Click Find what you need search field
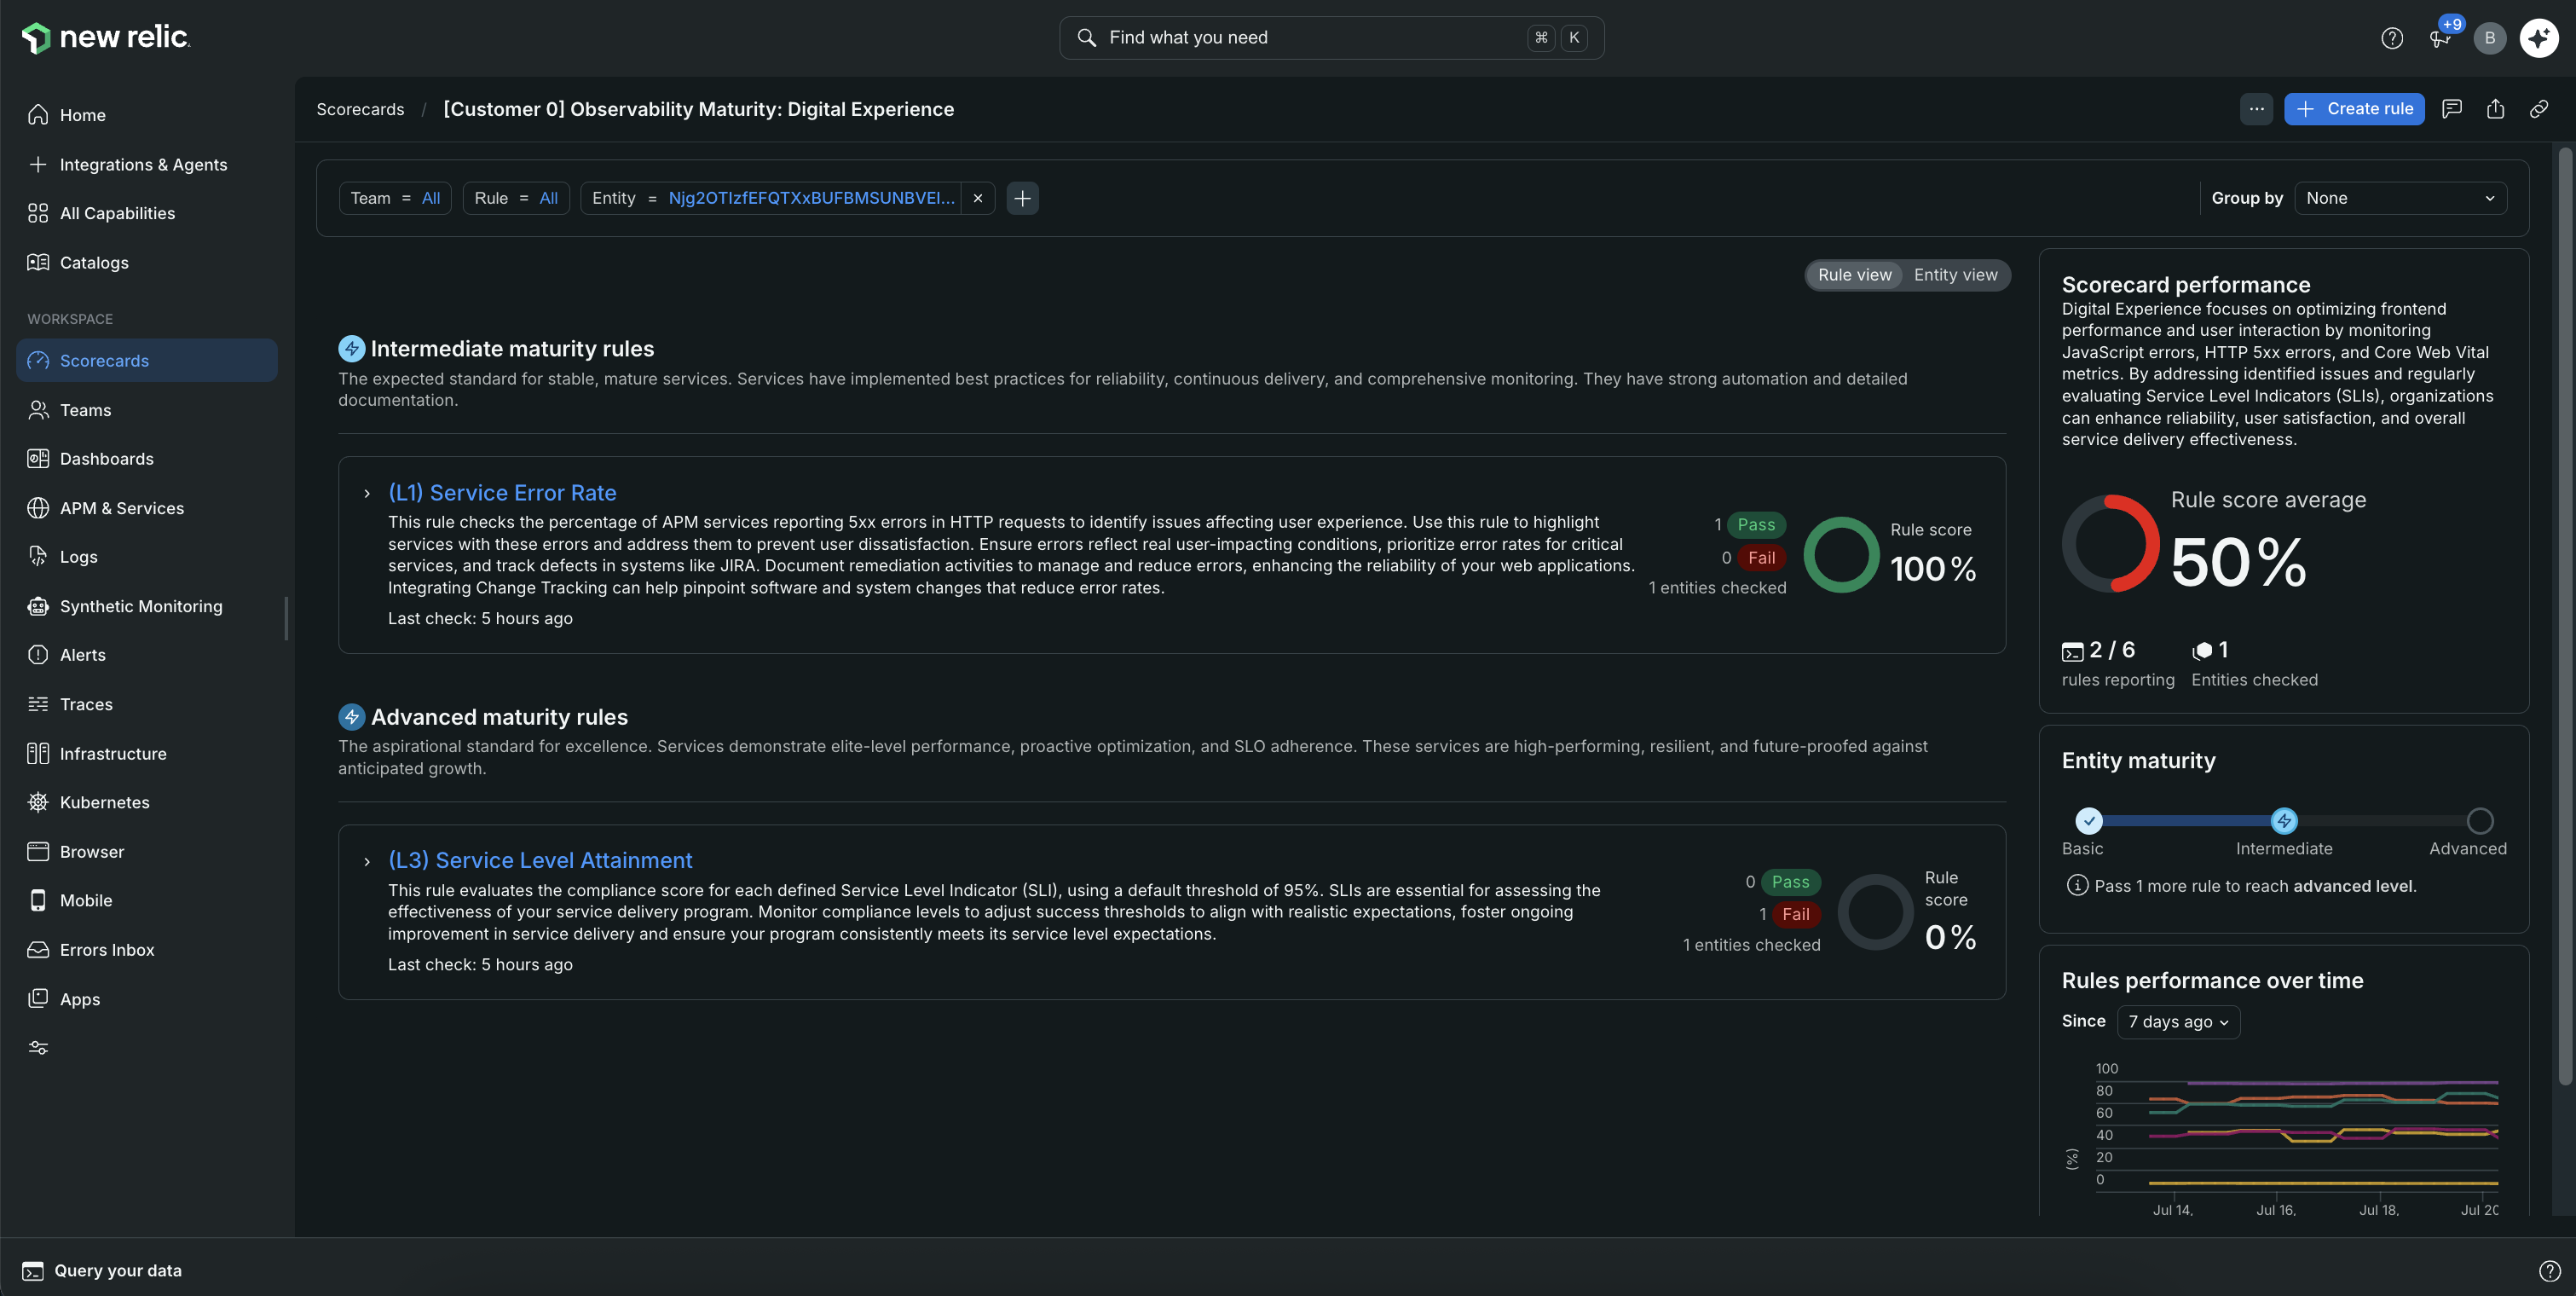The image size is (2576, 1296). [x=1331, y=38]
